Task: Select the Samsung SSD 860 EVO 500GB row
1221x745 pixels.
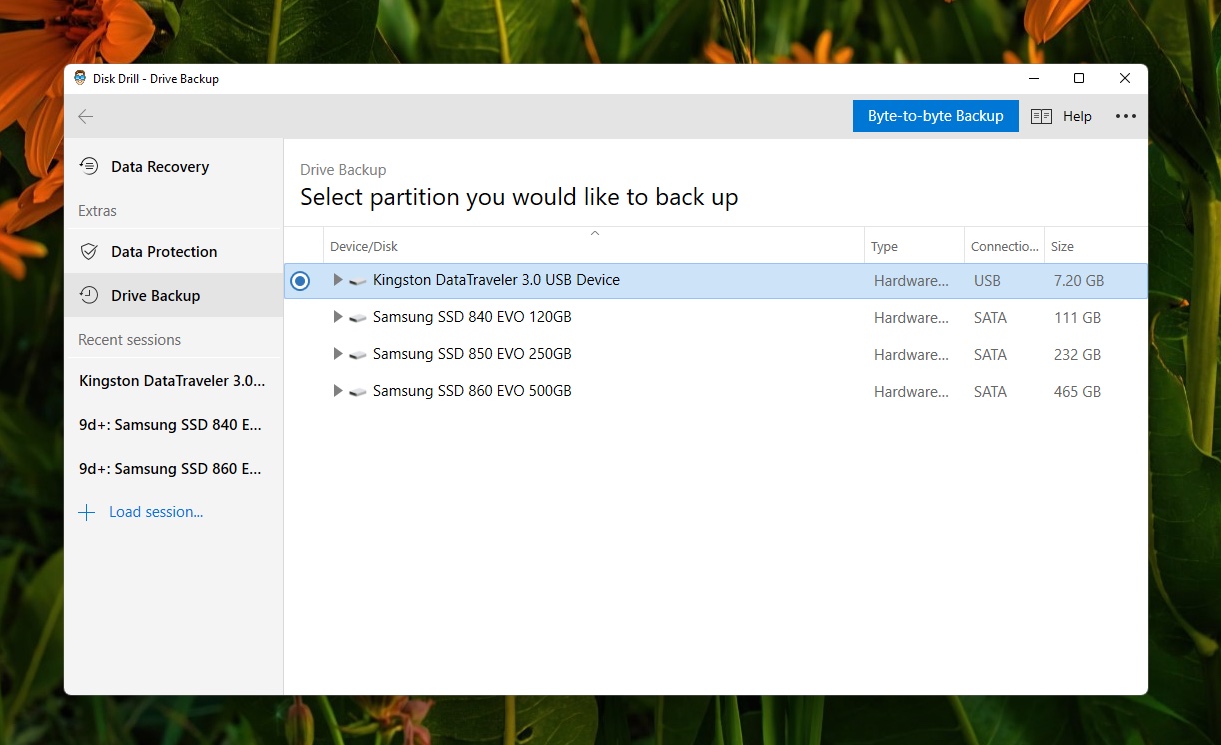Action: point(716,392)
